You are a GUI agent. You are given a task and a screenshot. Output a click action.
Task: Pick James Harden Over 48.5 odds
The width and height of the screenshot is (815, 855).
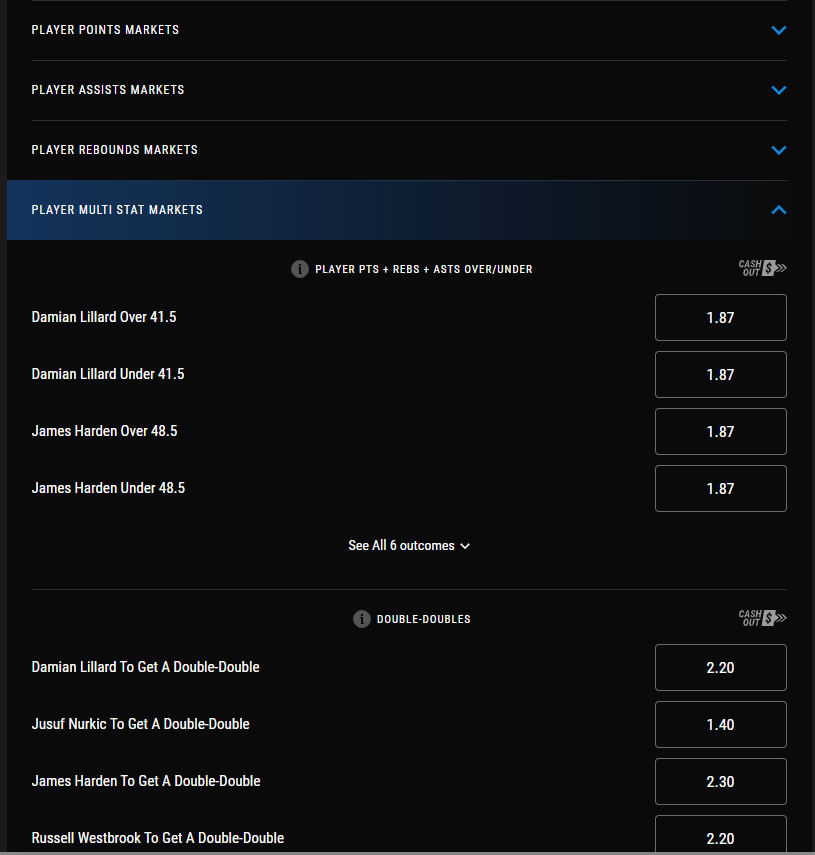click(720, 432)
